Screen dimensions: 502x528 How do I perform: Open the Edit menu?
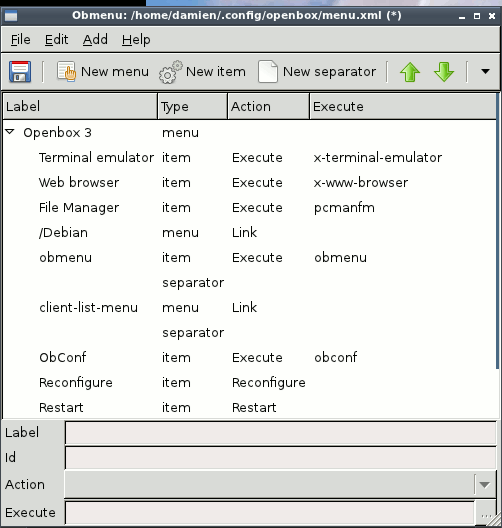56,40
